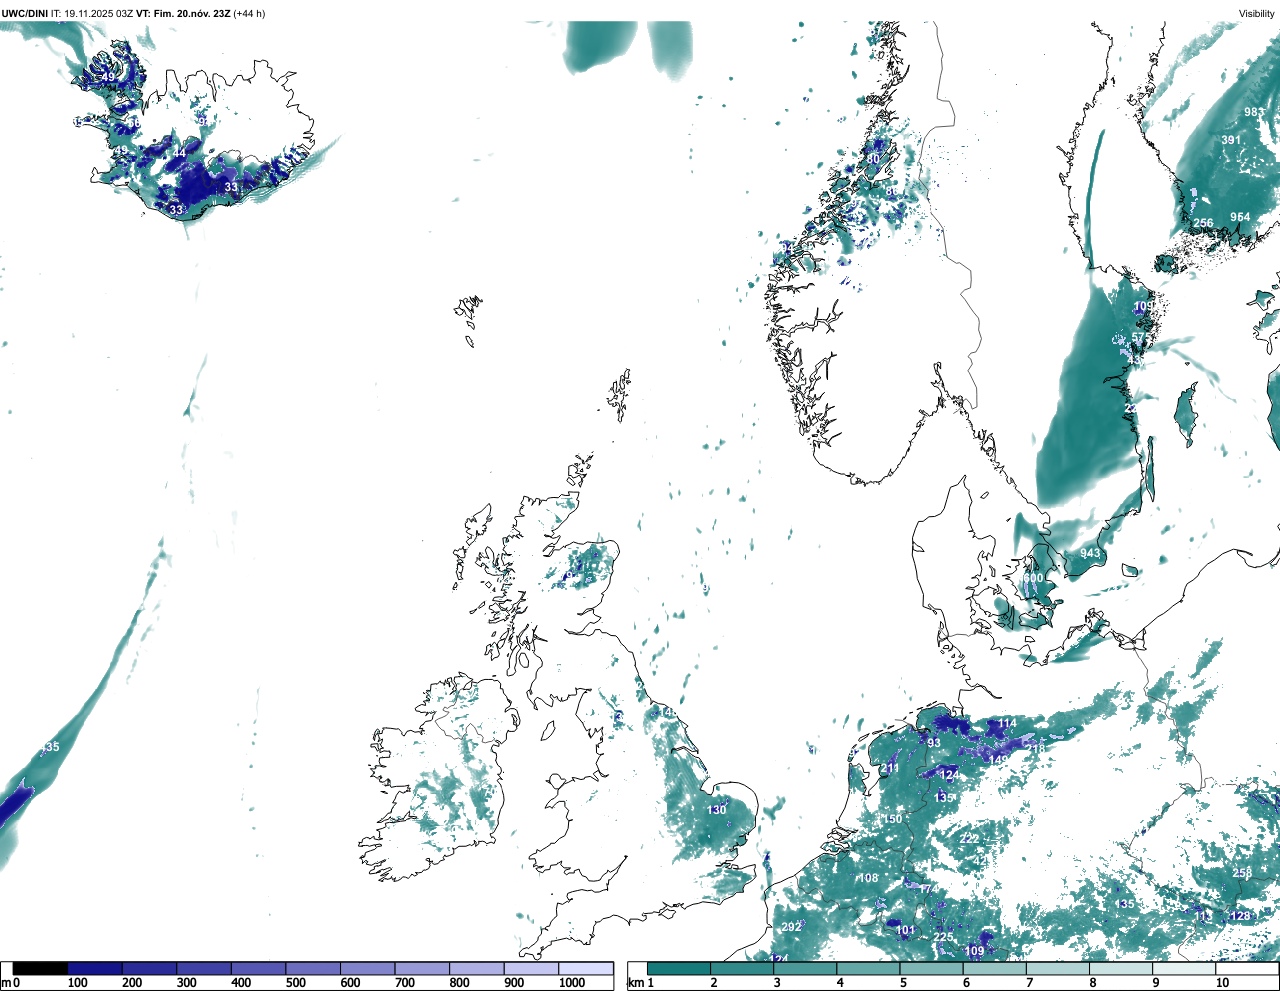Viewport: 1280px width, 991px height.
Task: Click the 101 visibility value label
Action: coord(905,930)
